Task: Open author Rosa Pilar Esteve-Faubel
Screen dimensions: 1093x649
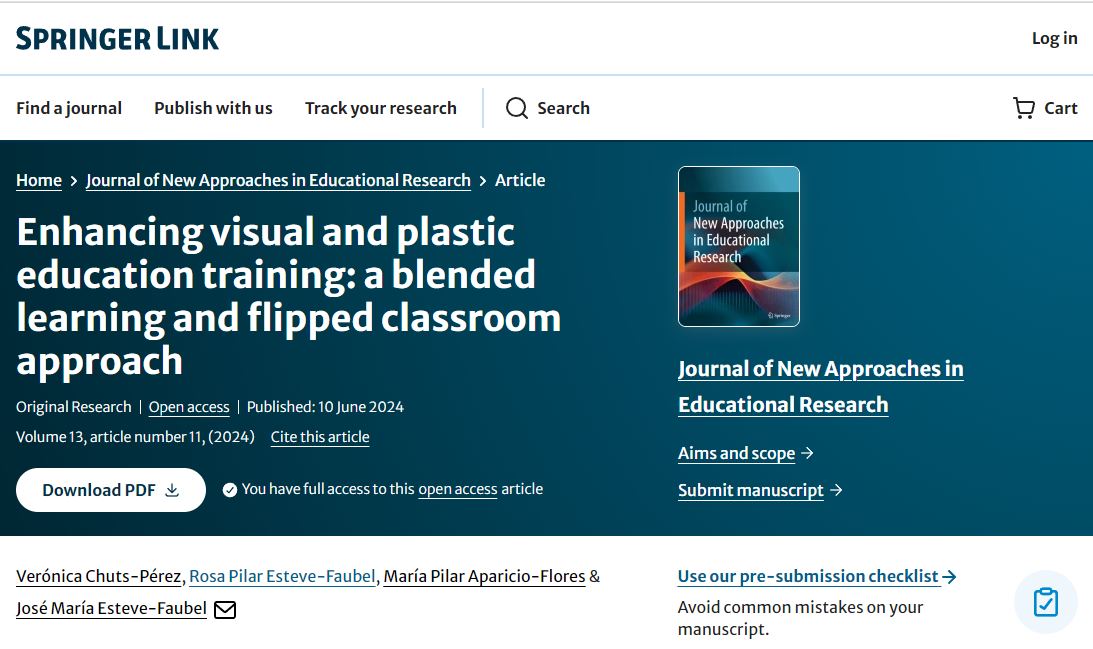Action: pyautogui.click(x=282, y=577)
